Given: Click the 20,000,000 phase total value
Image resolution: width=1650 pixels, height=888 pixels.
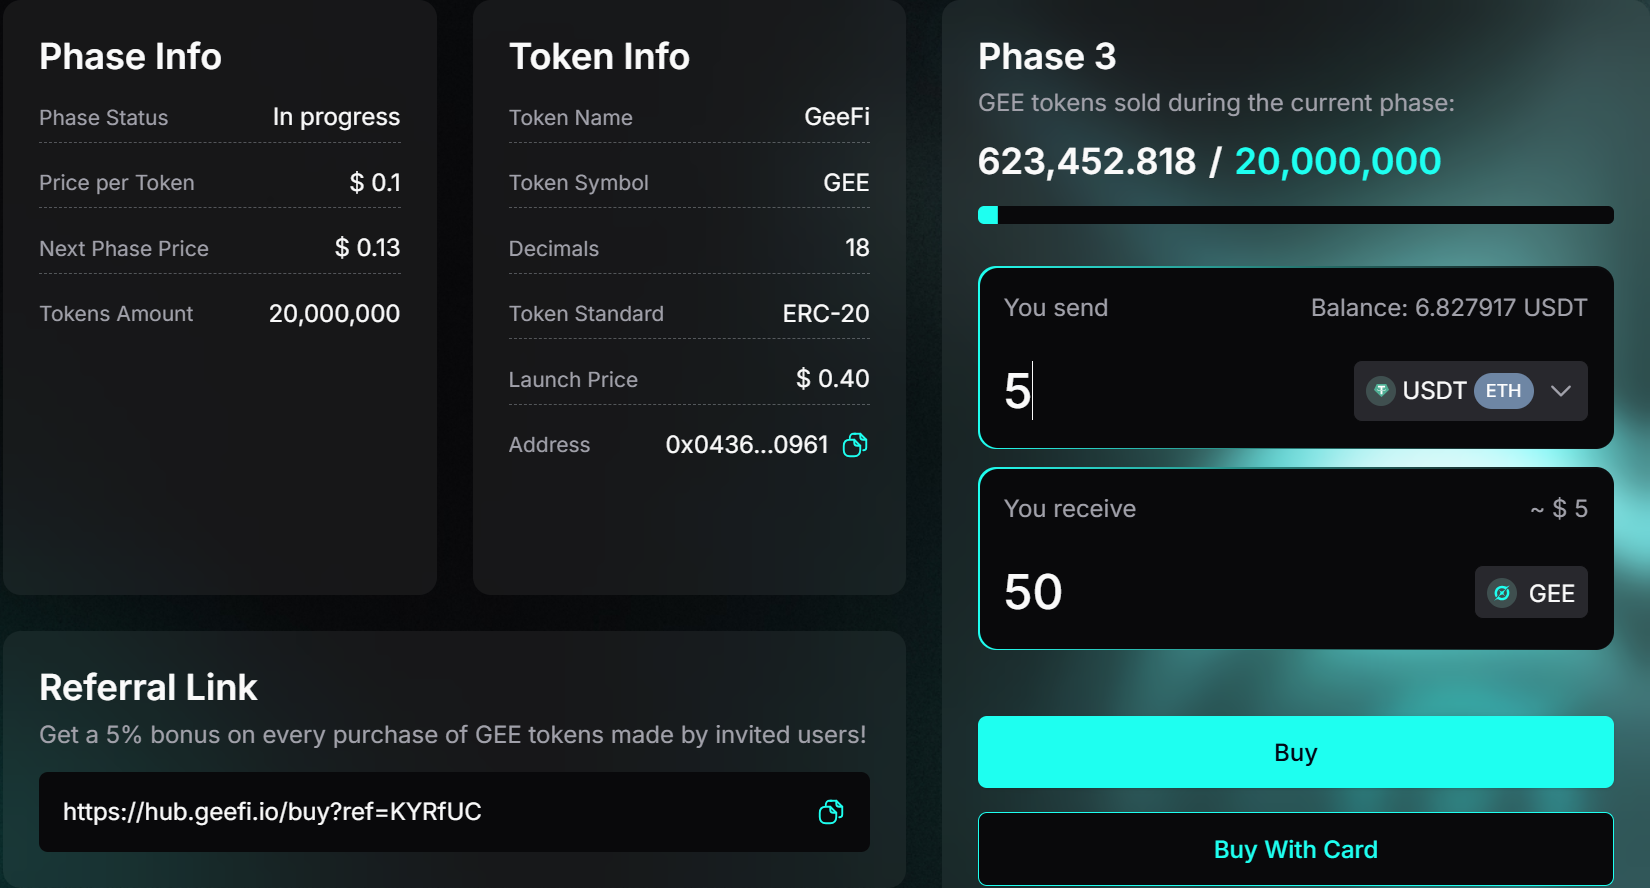Looking at the screenshot, I should pos(1337,161).
